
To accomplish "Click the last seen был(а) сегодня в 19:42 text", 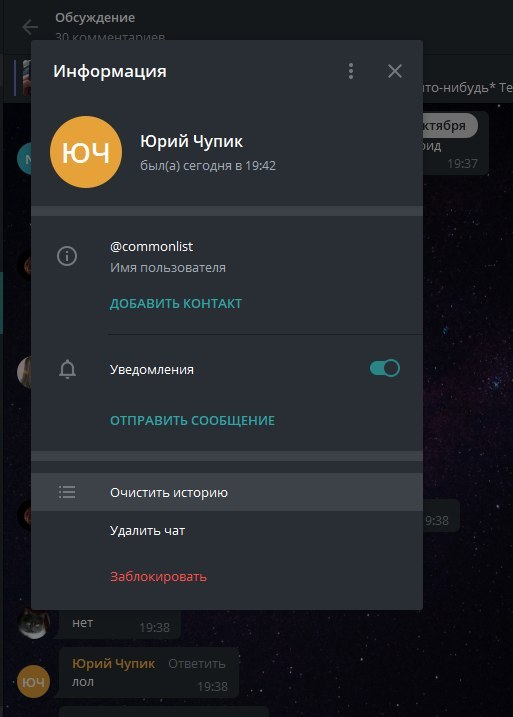I will coord(208,166).
